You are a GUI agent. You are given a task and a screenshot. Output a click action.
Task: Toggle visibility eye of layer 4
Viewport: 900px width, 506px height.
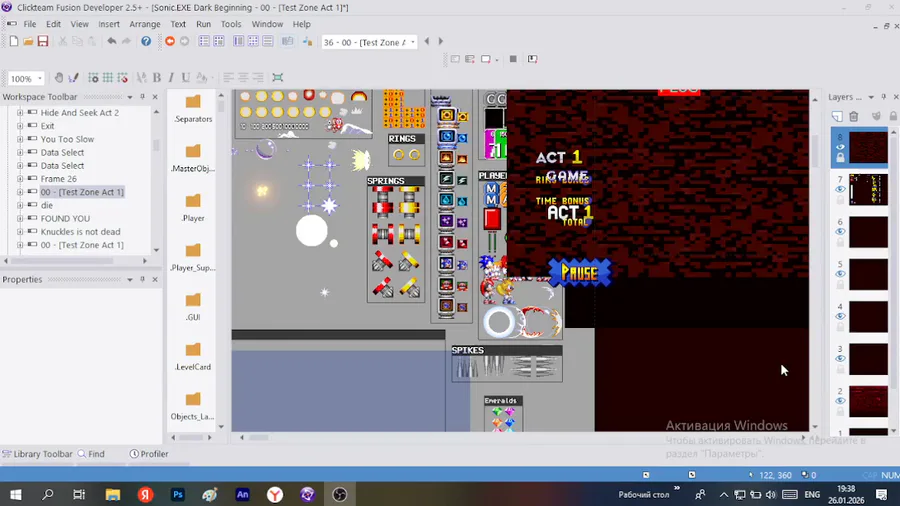pos(840,317)
